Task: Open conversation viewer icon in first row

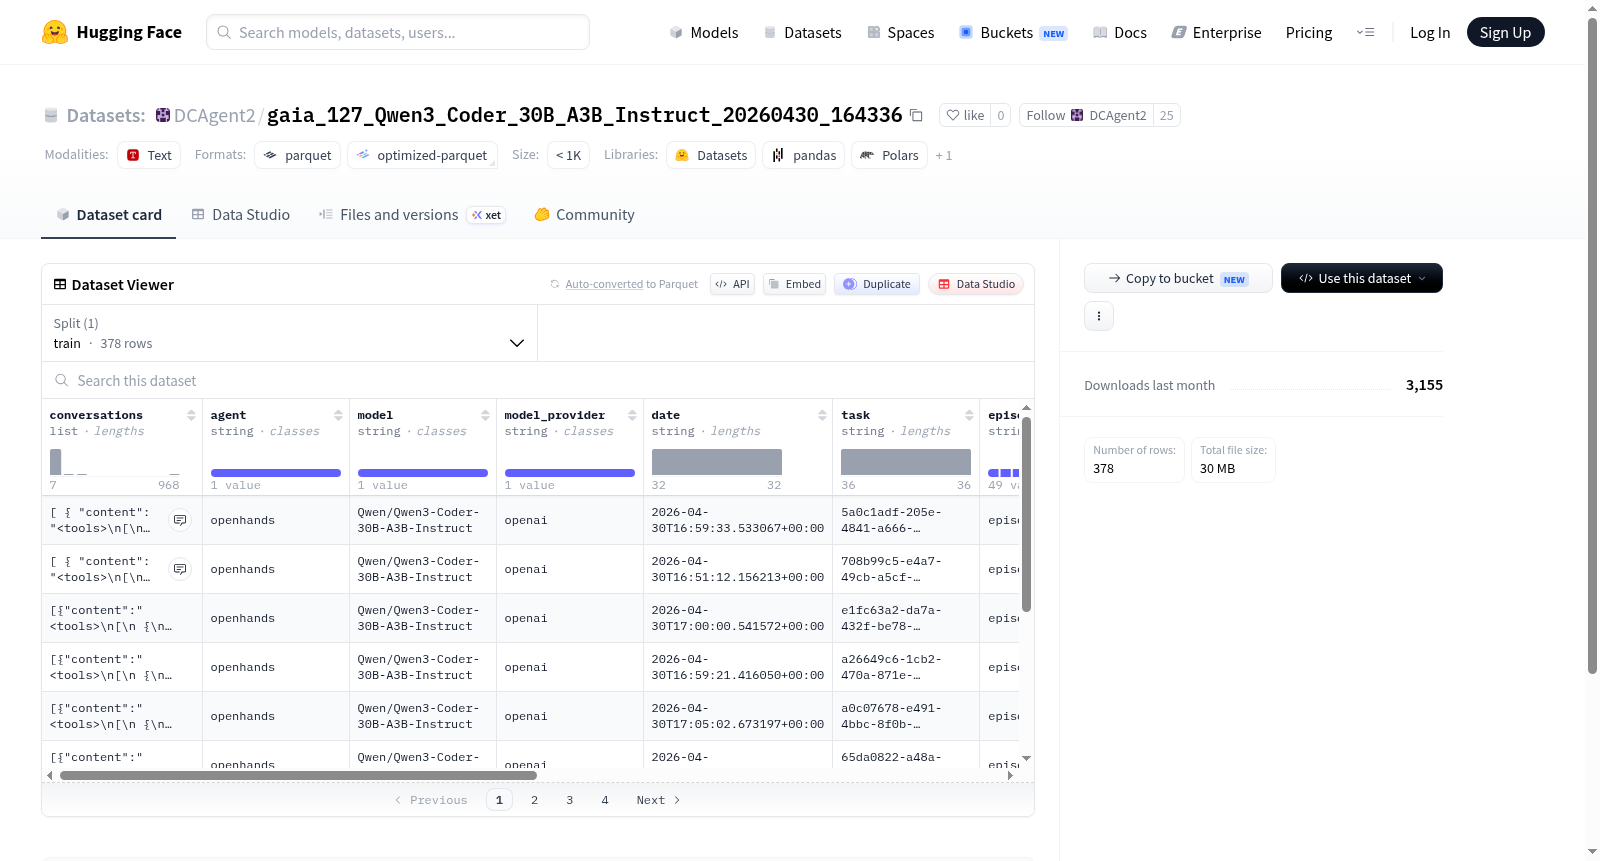Action: pyautogui.click(x=180, y=520)
